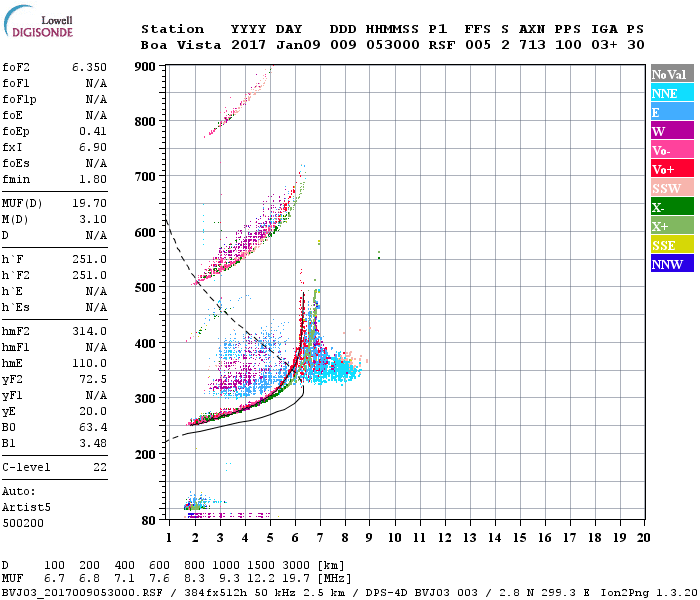Image resolution: width=700 pixels, height=600 pixels.
Task: Click the SSW salmon legend swatch
Action: click(672, 188)
